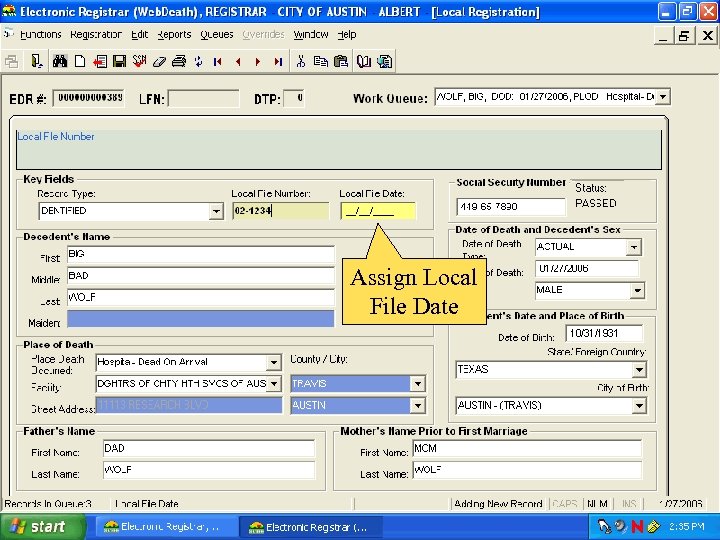
Task: Click the Date of Death field
Action: pos(587,268)
